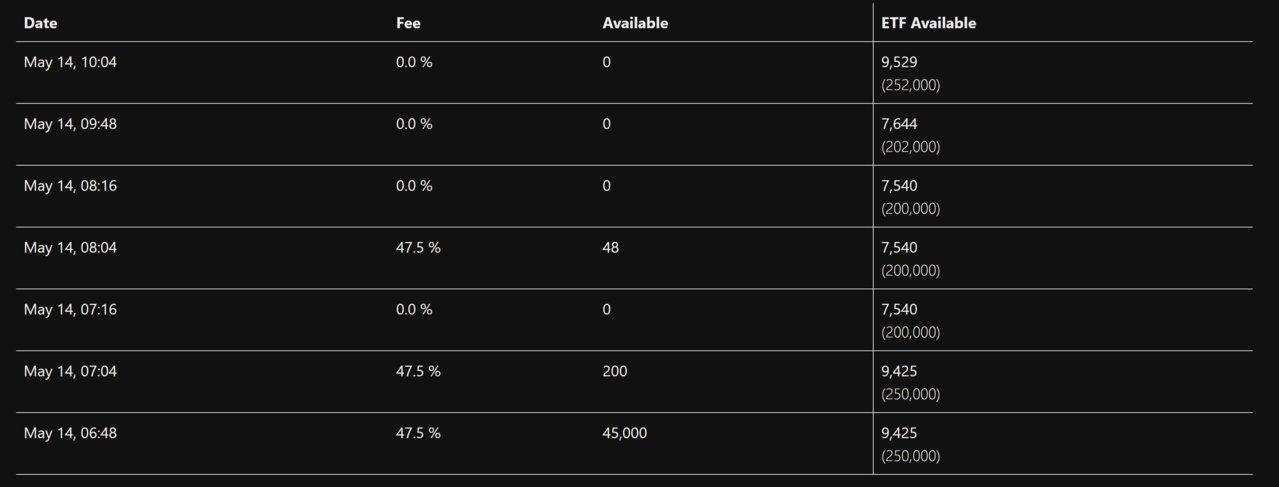Click the 45,000 available value
Image resolution: width=1279 pixels, height=487 pixels.
click(625, 434)
